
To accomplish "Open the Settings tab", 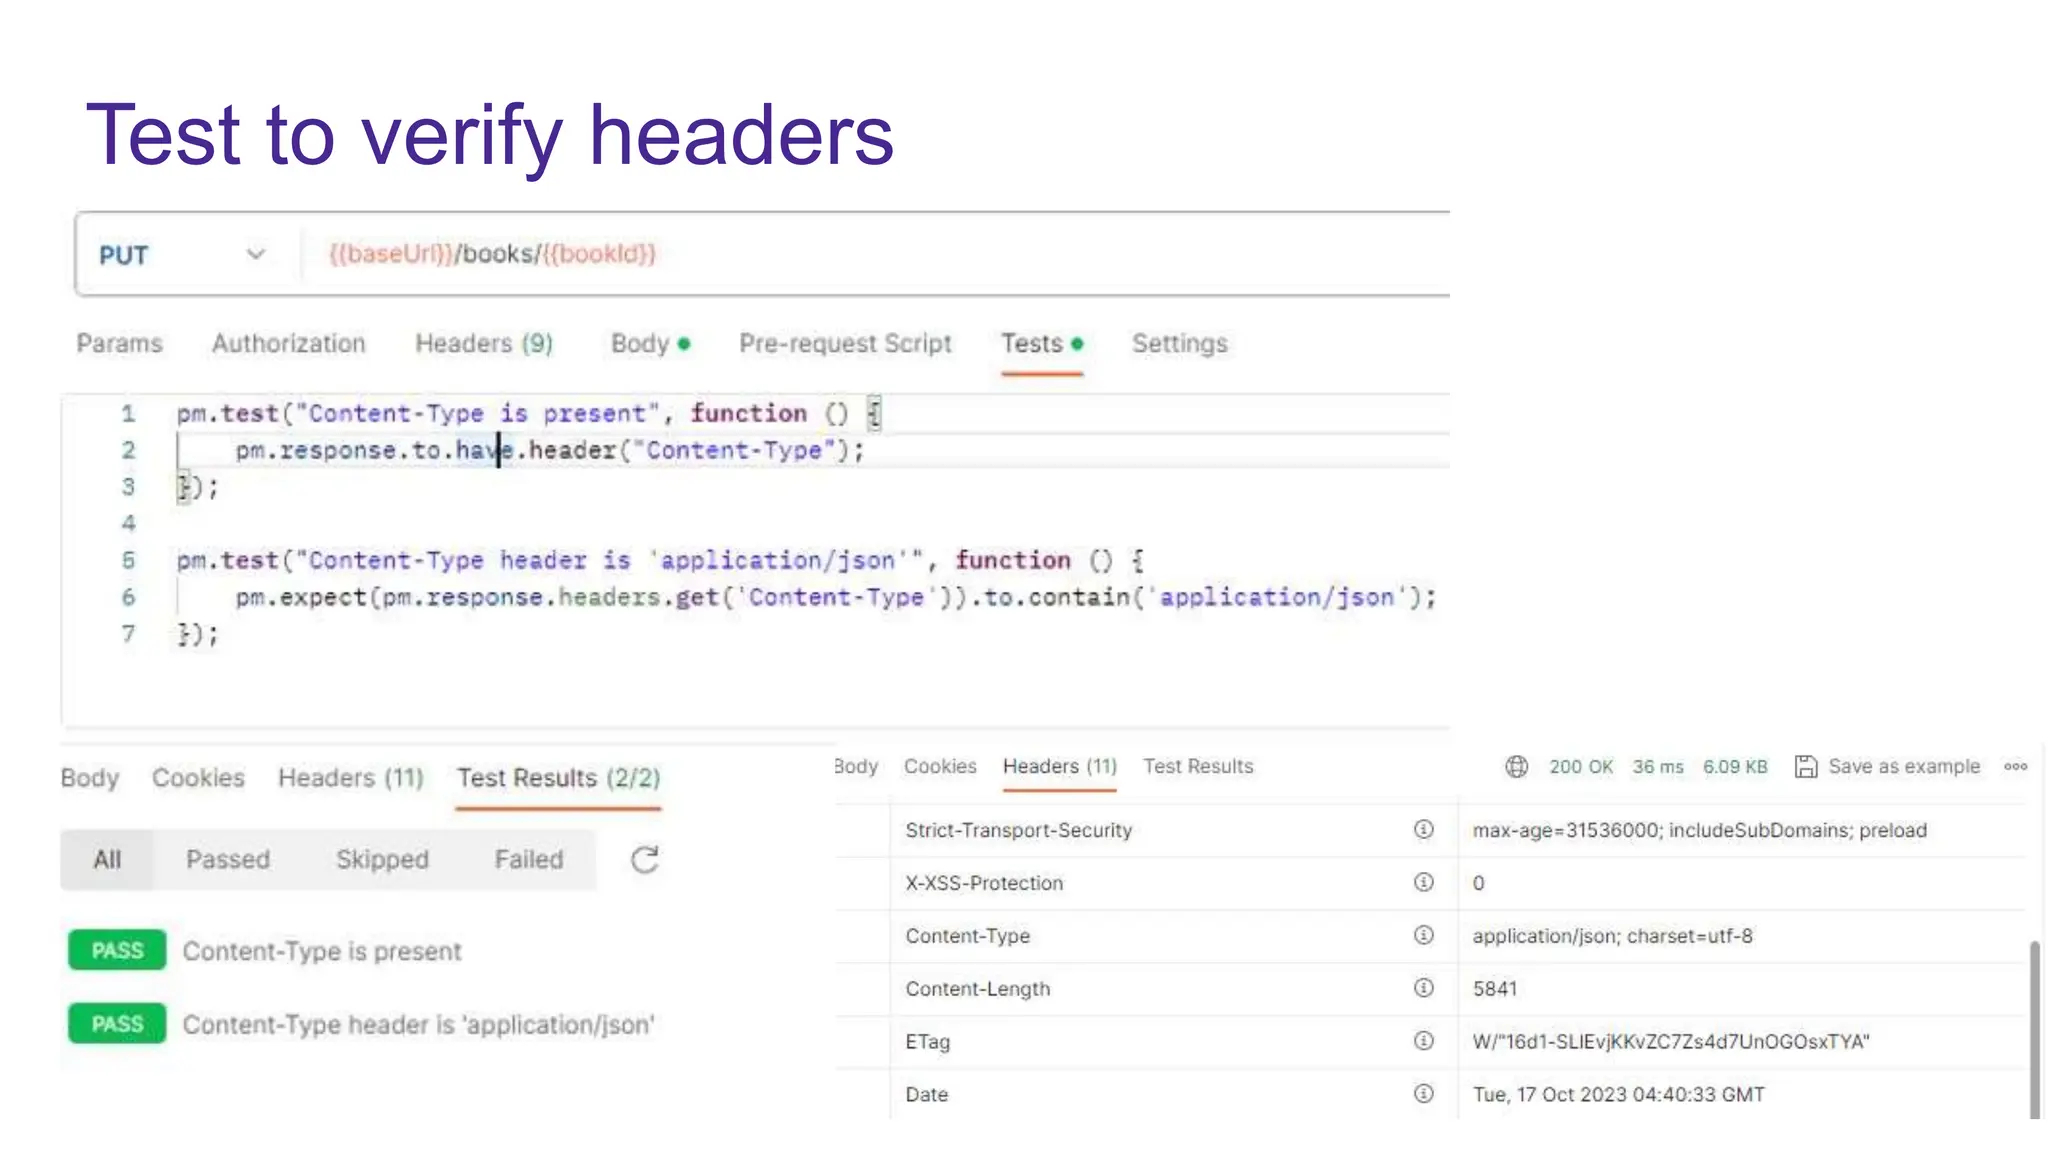I will coord(1179,343).
